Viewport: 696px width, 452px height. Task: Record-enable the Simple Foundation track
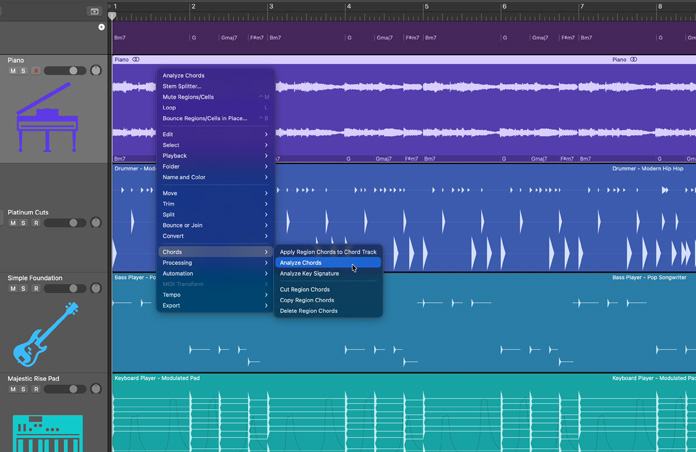(36, 289)
